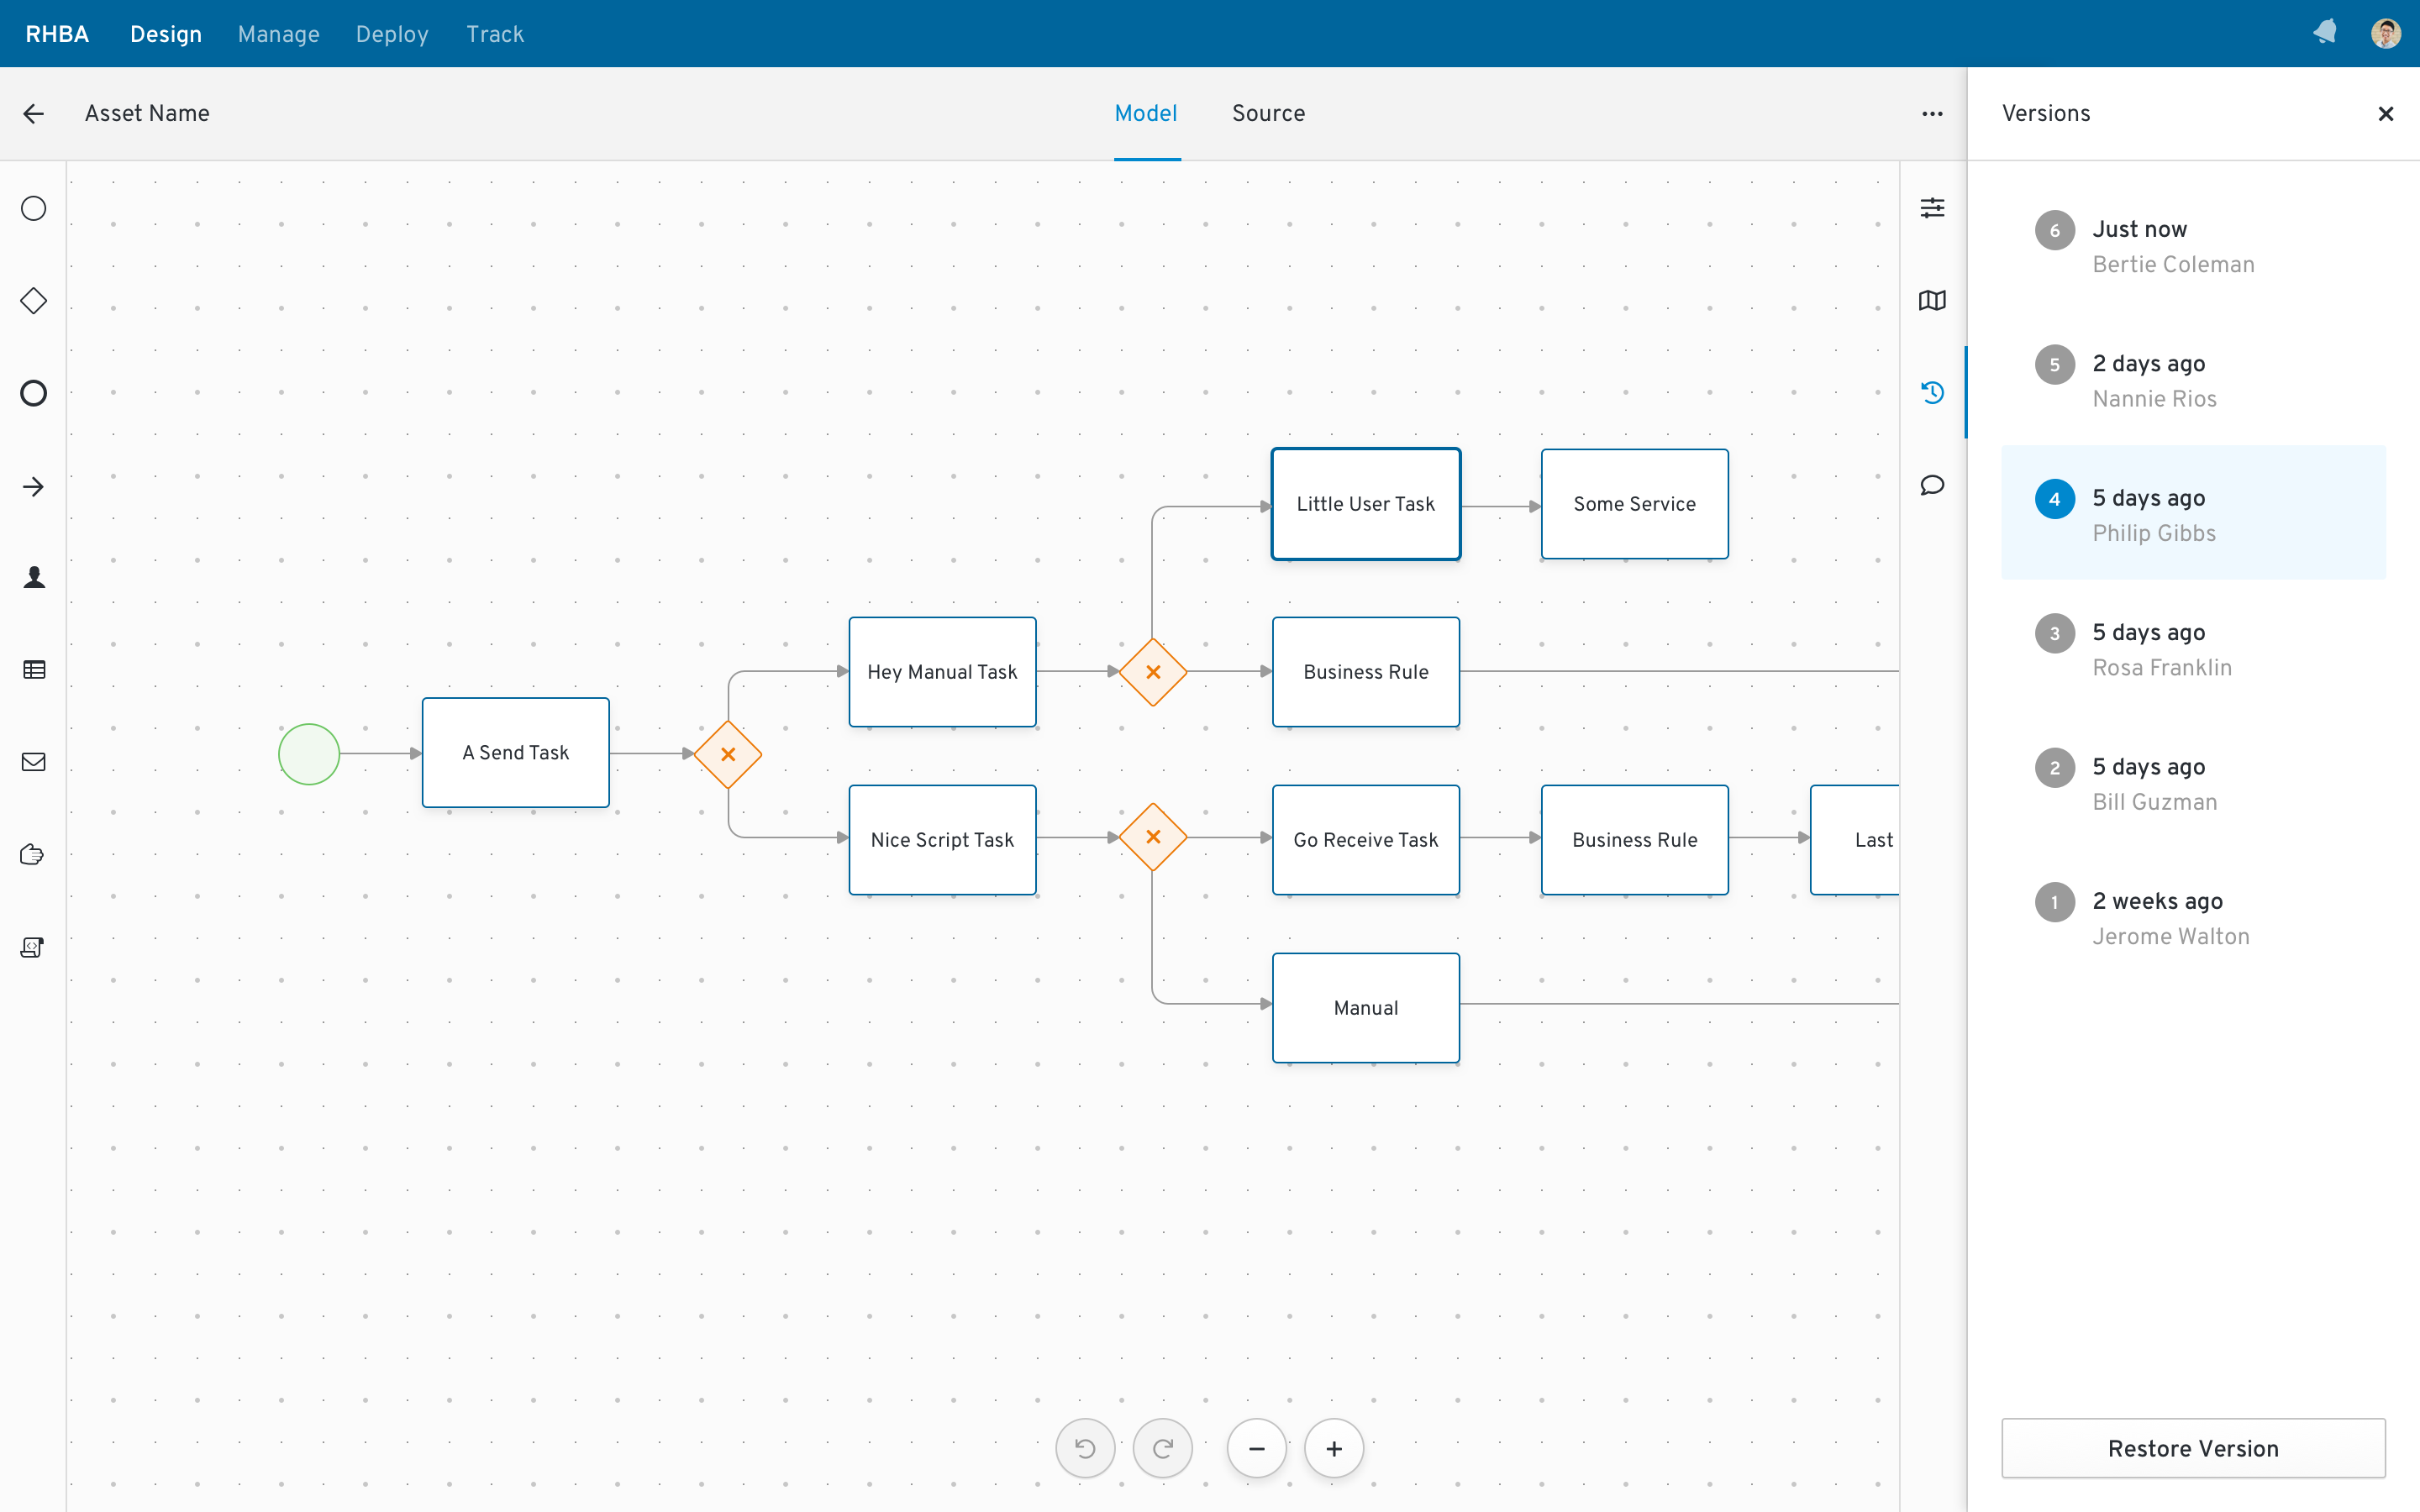Zoom in with the plus button

tap(1334, 1448)
